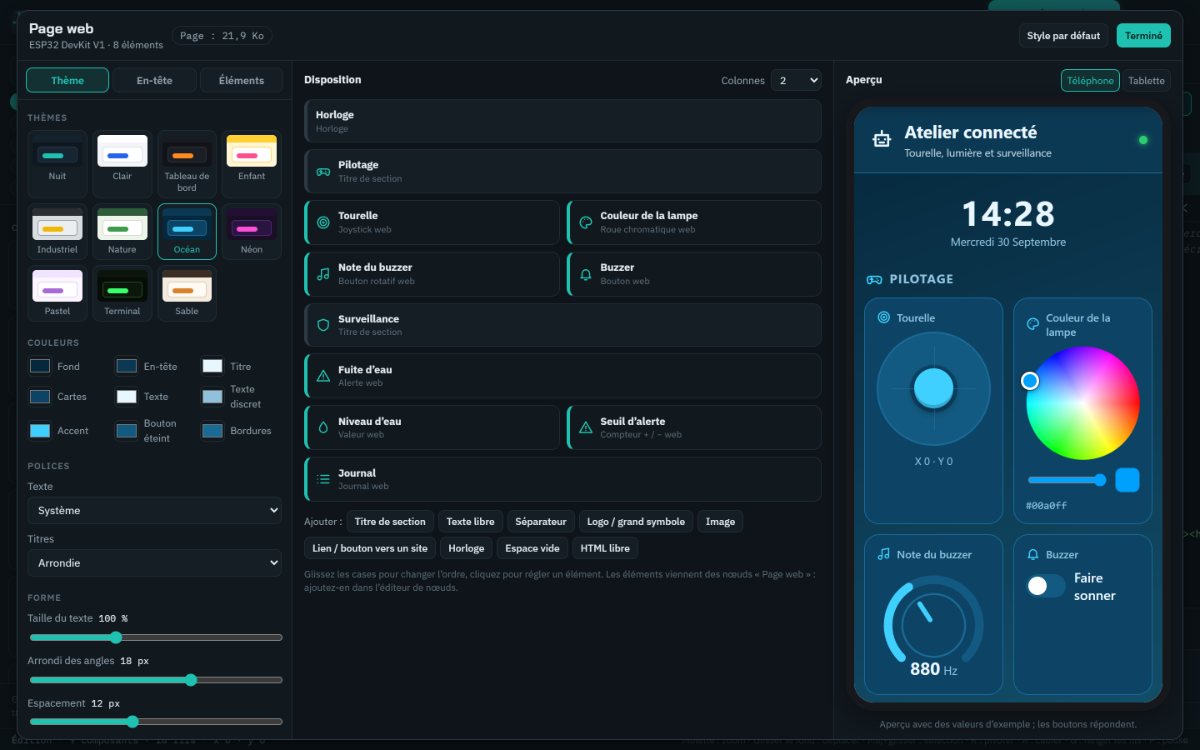1200x750 pixels.
Task: Add an Horloge element
Action: point(466,548)
